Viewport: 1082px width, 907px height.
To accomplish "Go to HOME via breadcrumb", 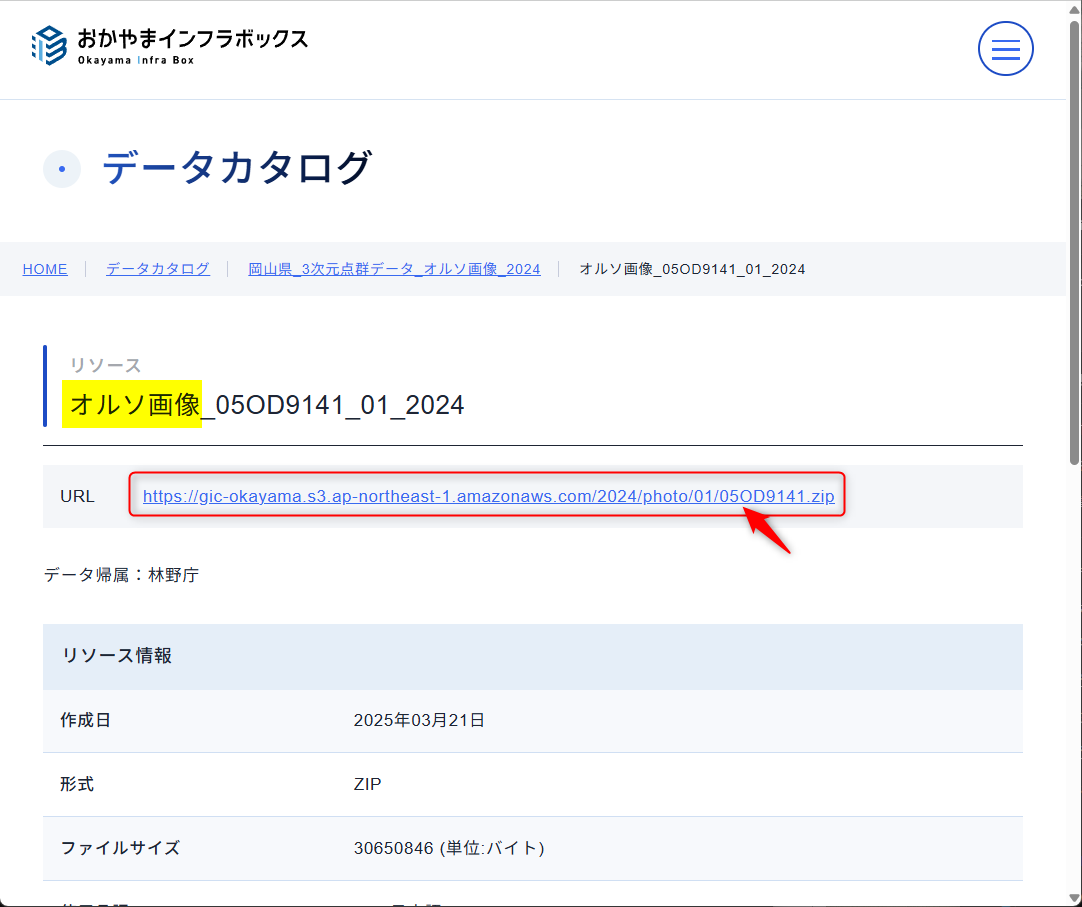I will 45,269.
